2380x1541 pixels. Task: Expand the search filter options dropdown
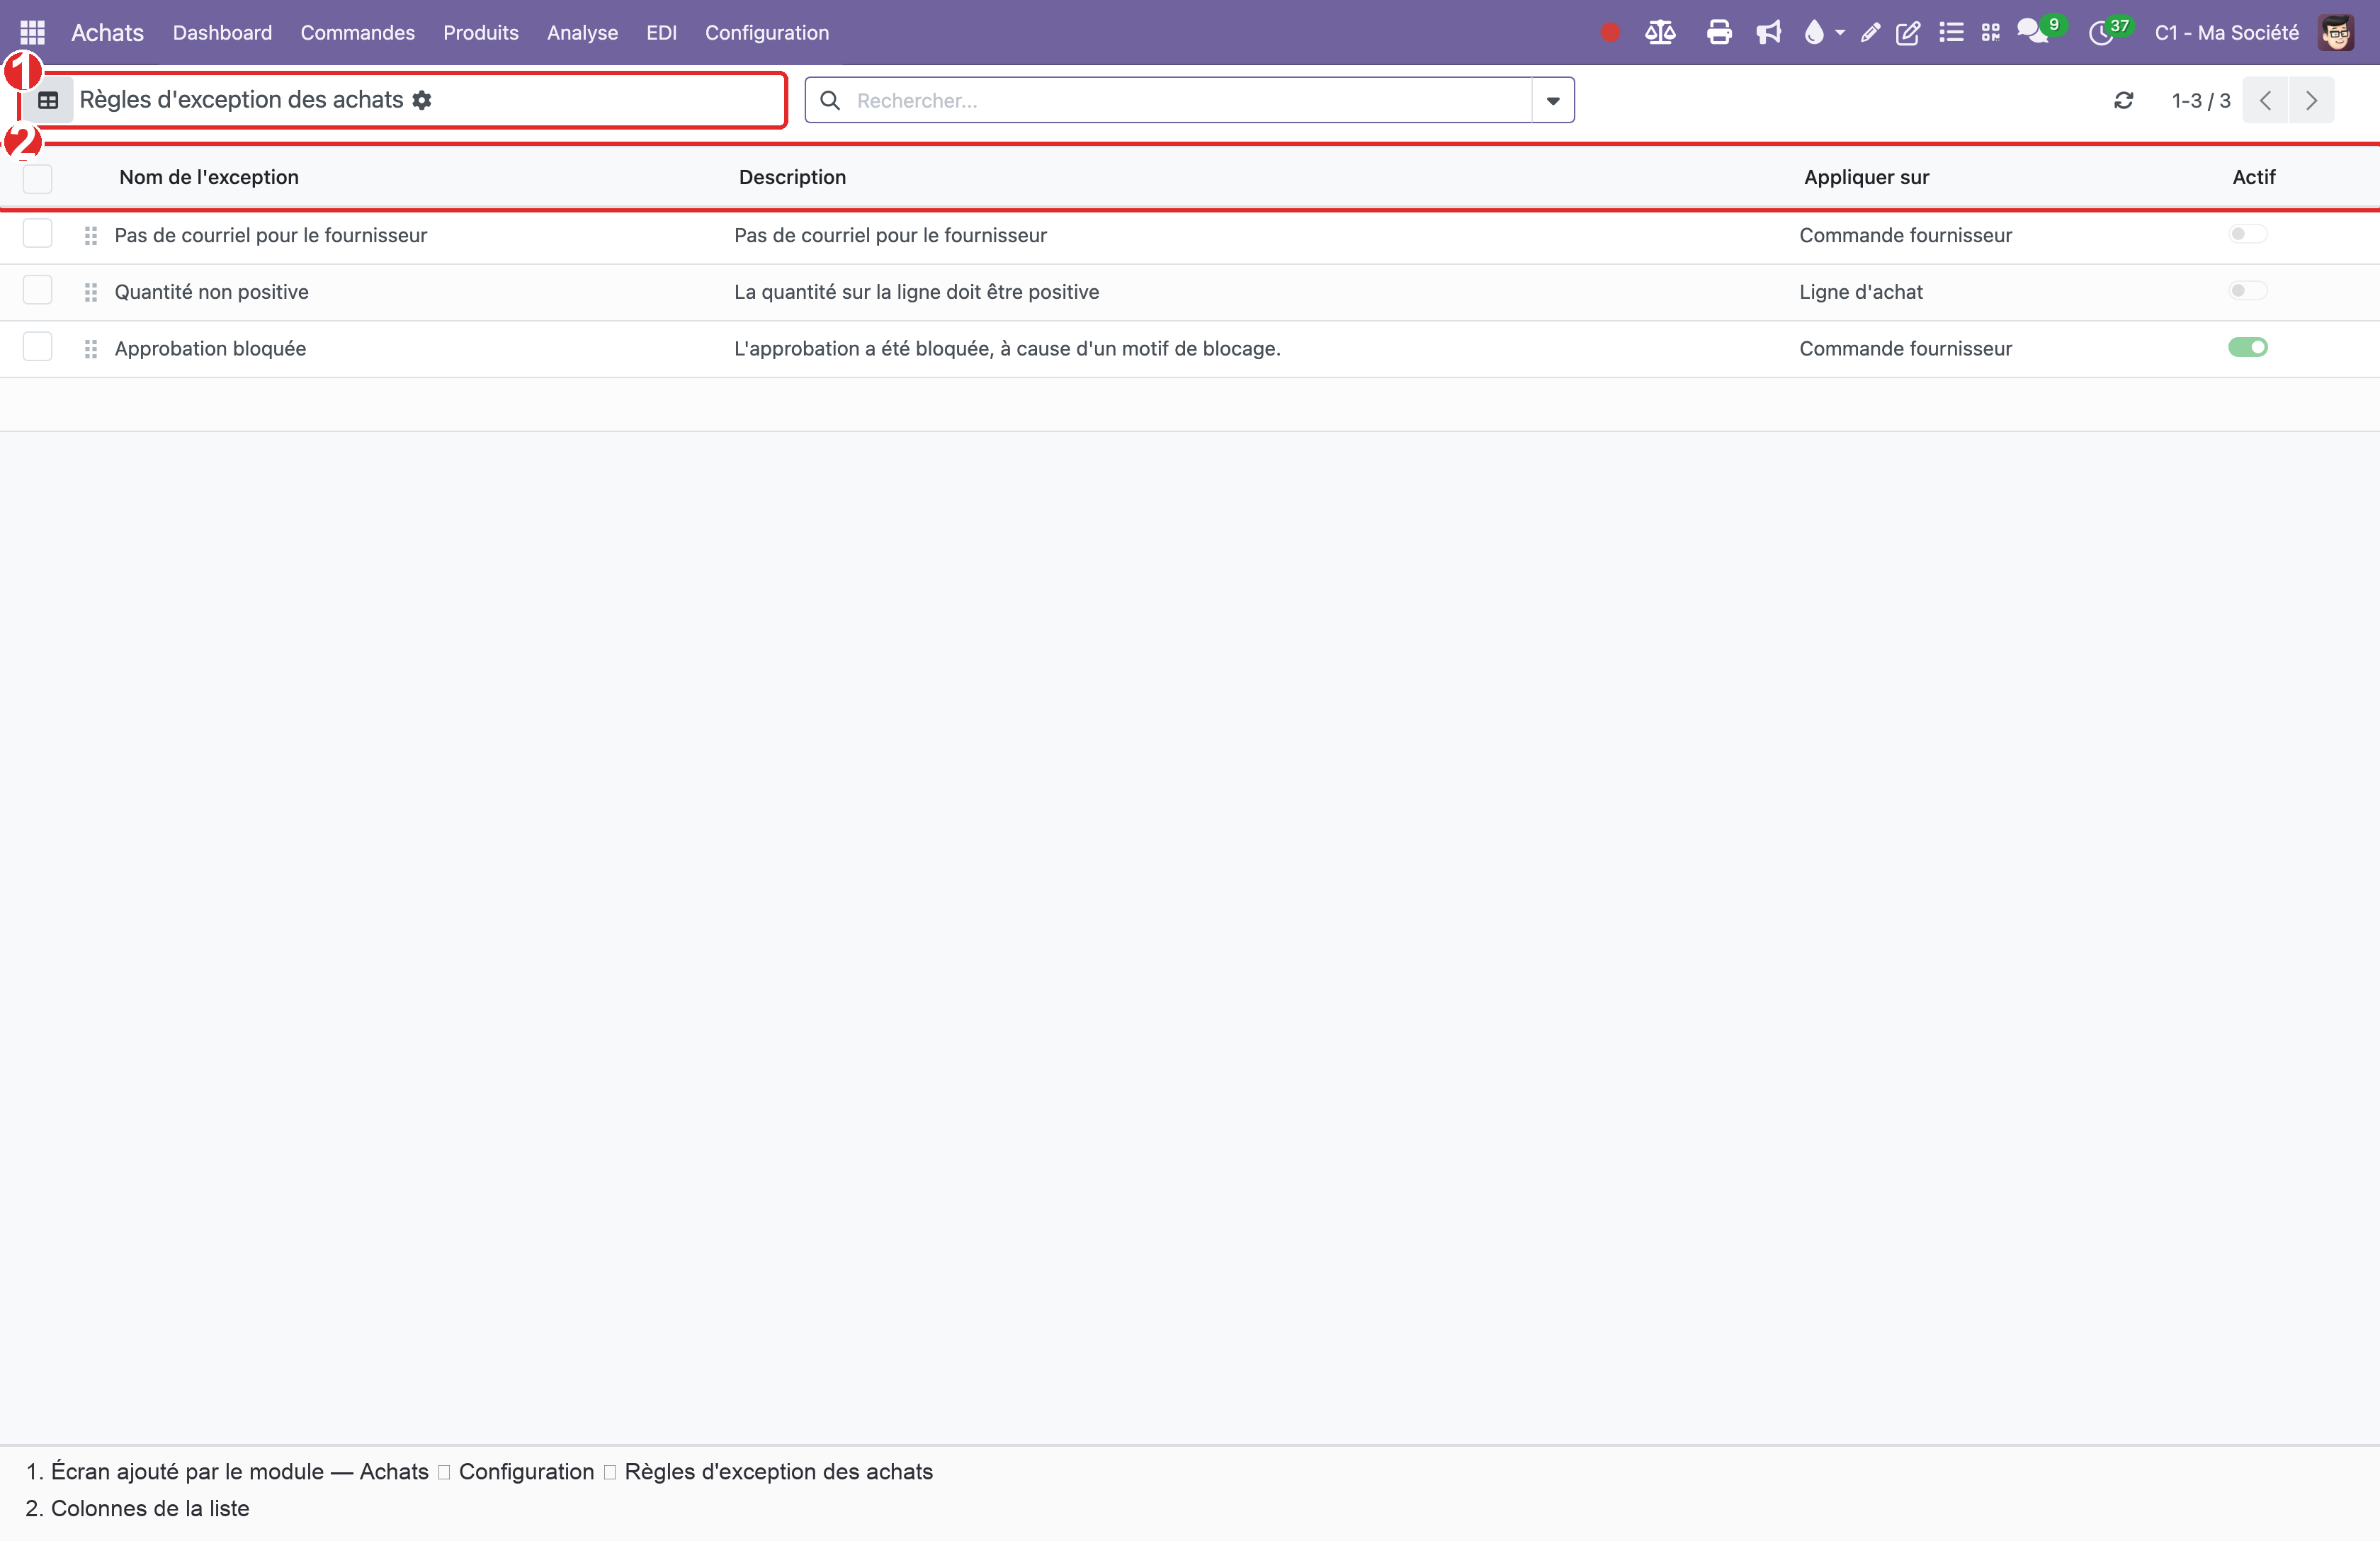(1553, 100)
